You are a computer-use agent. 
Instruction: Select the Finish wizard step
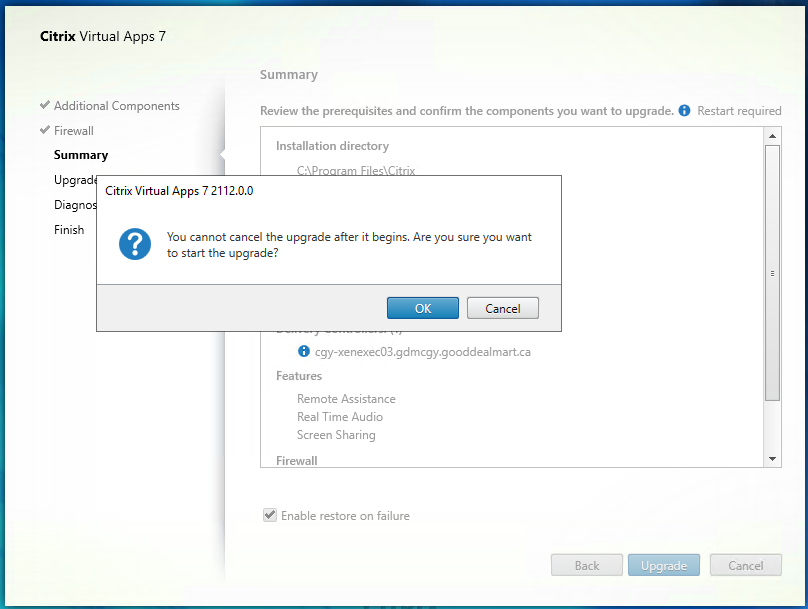69,229
